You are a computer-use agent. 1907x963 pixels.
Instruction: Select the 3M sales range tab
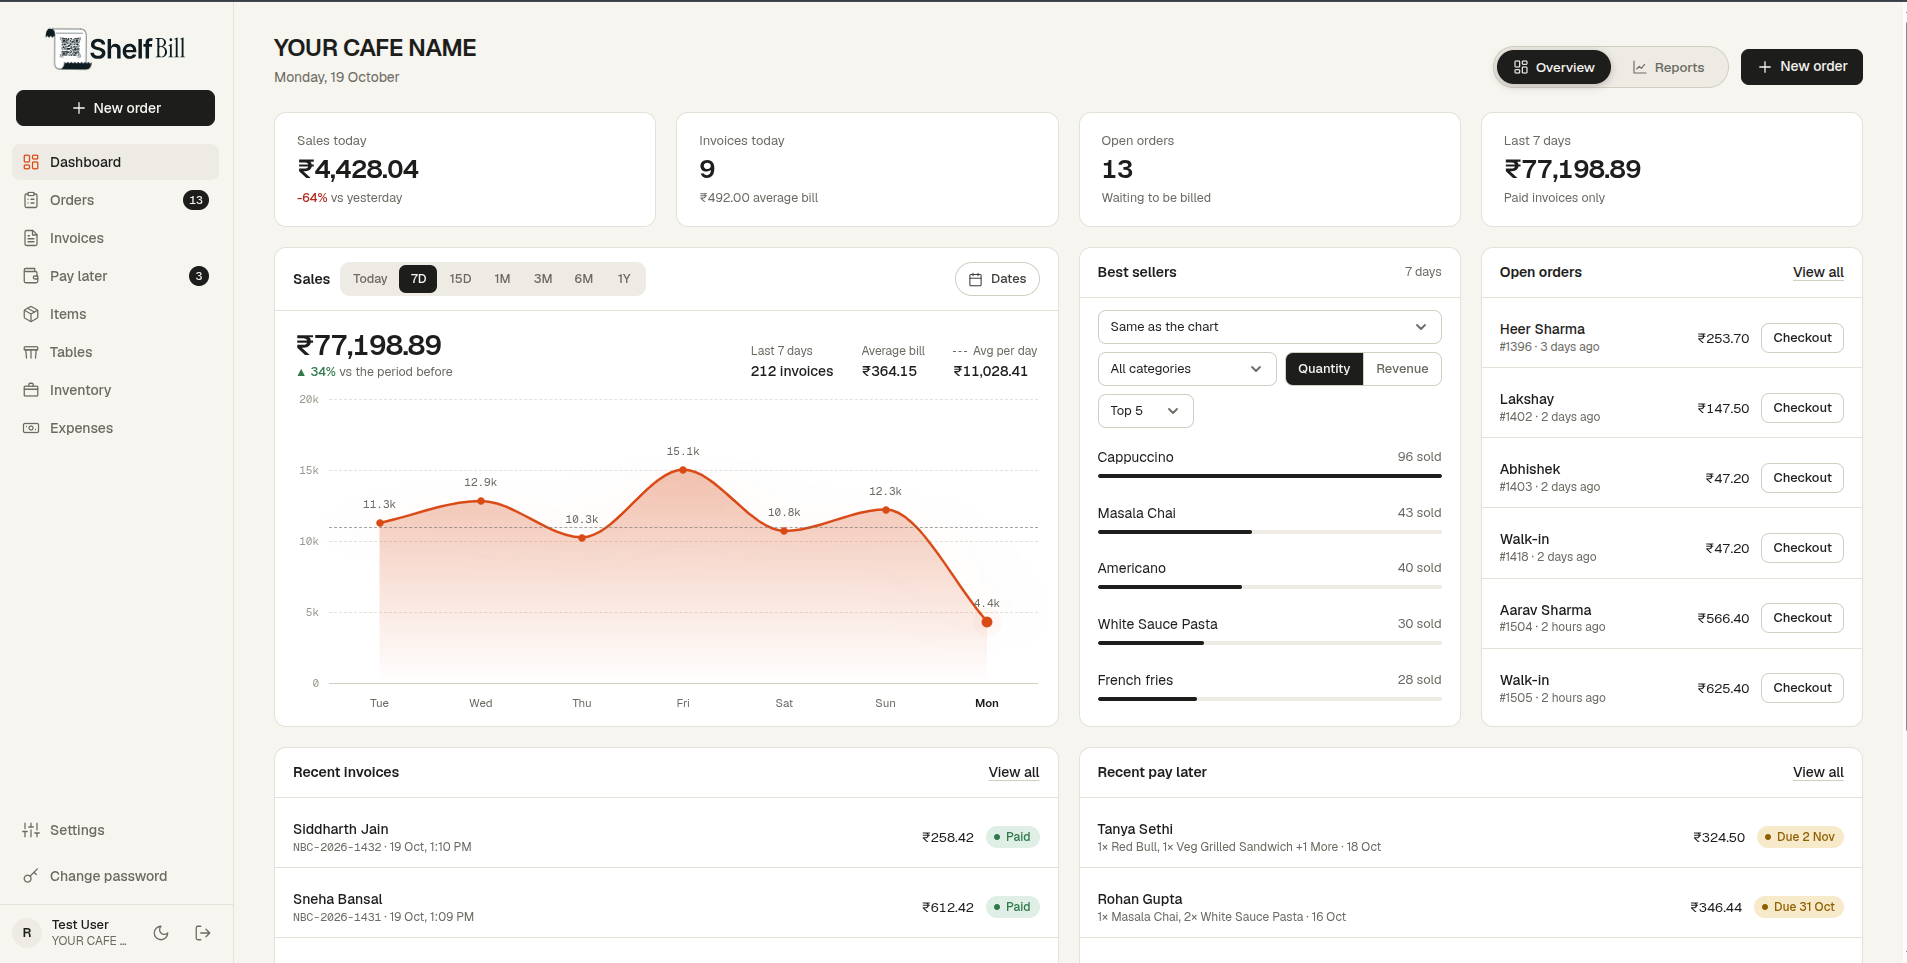point(543,279)
